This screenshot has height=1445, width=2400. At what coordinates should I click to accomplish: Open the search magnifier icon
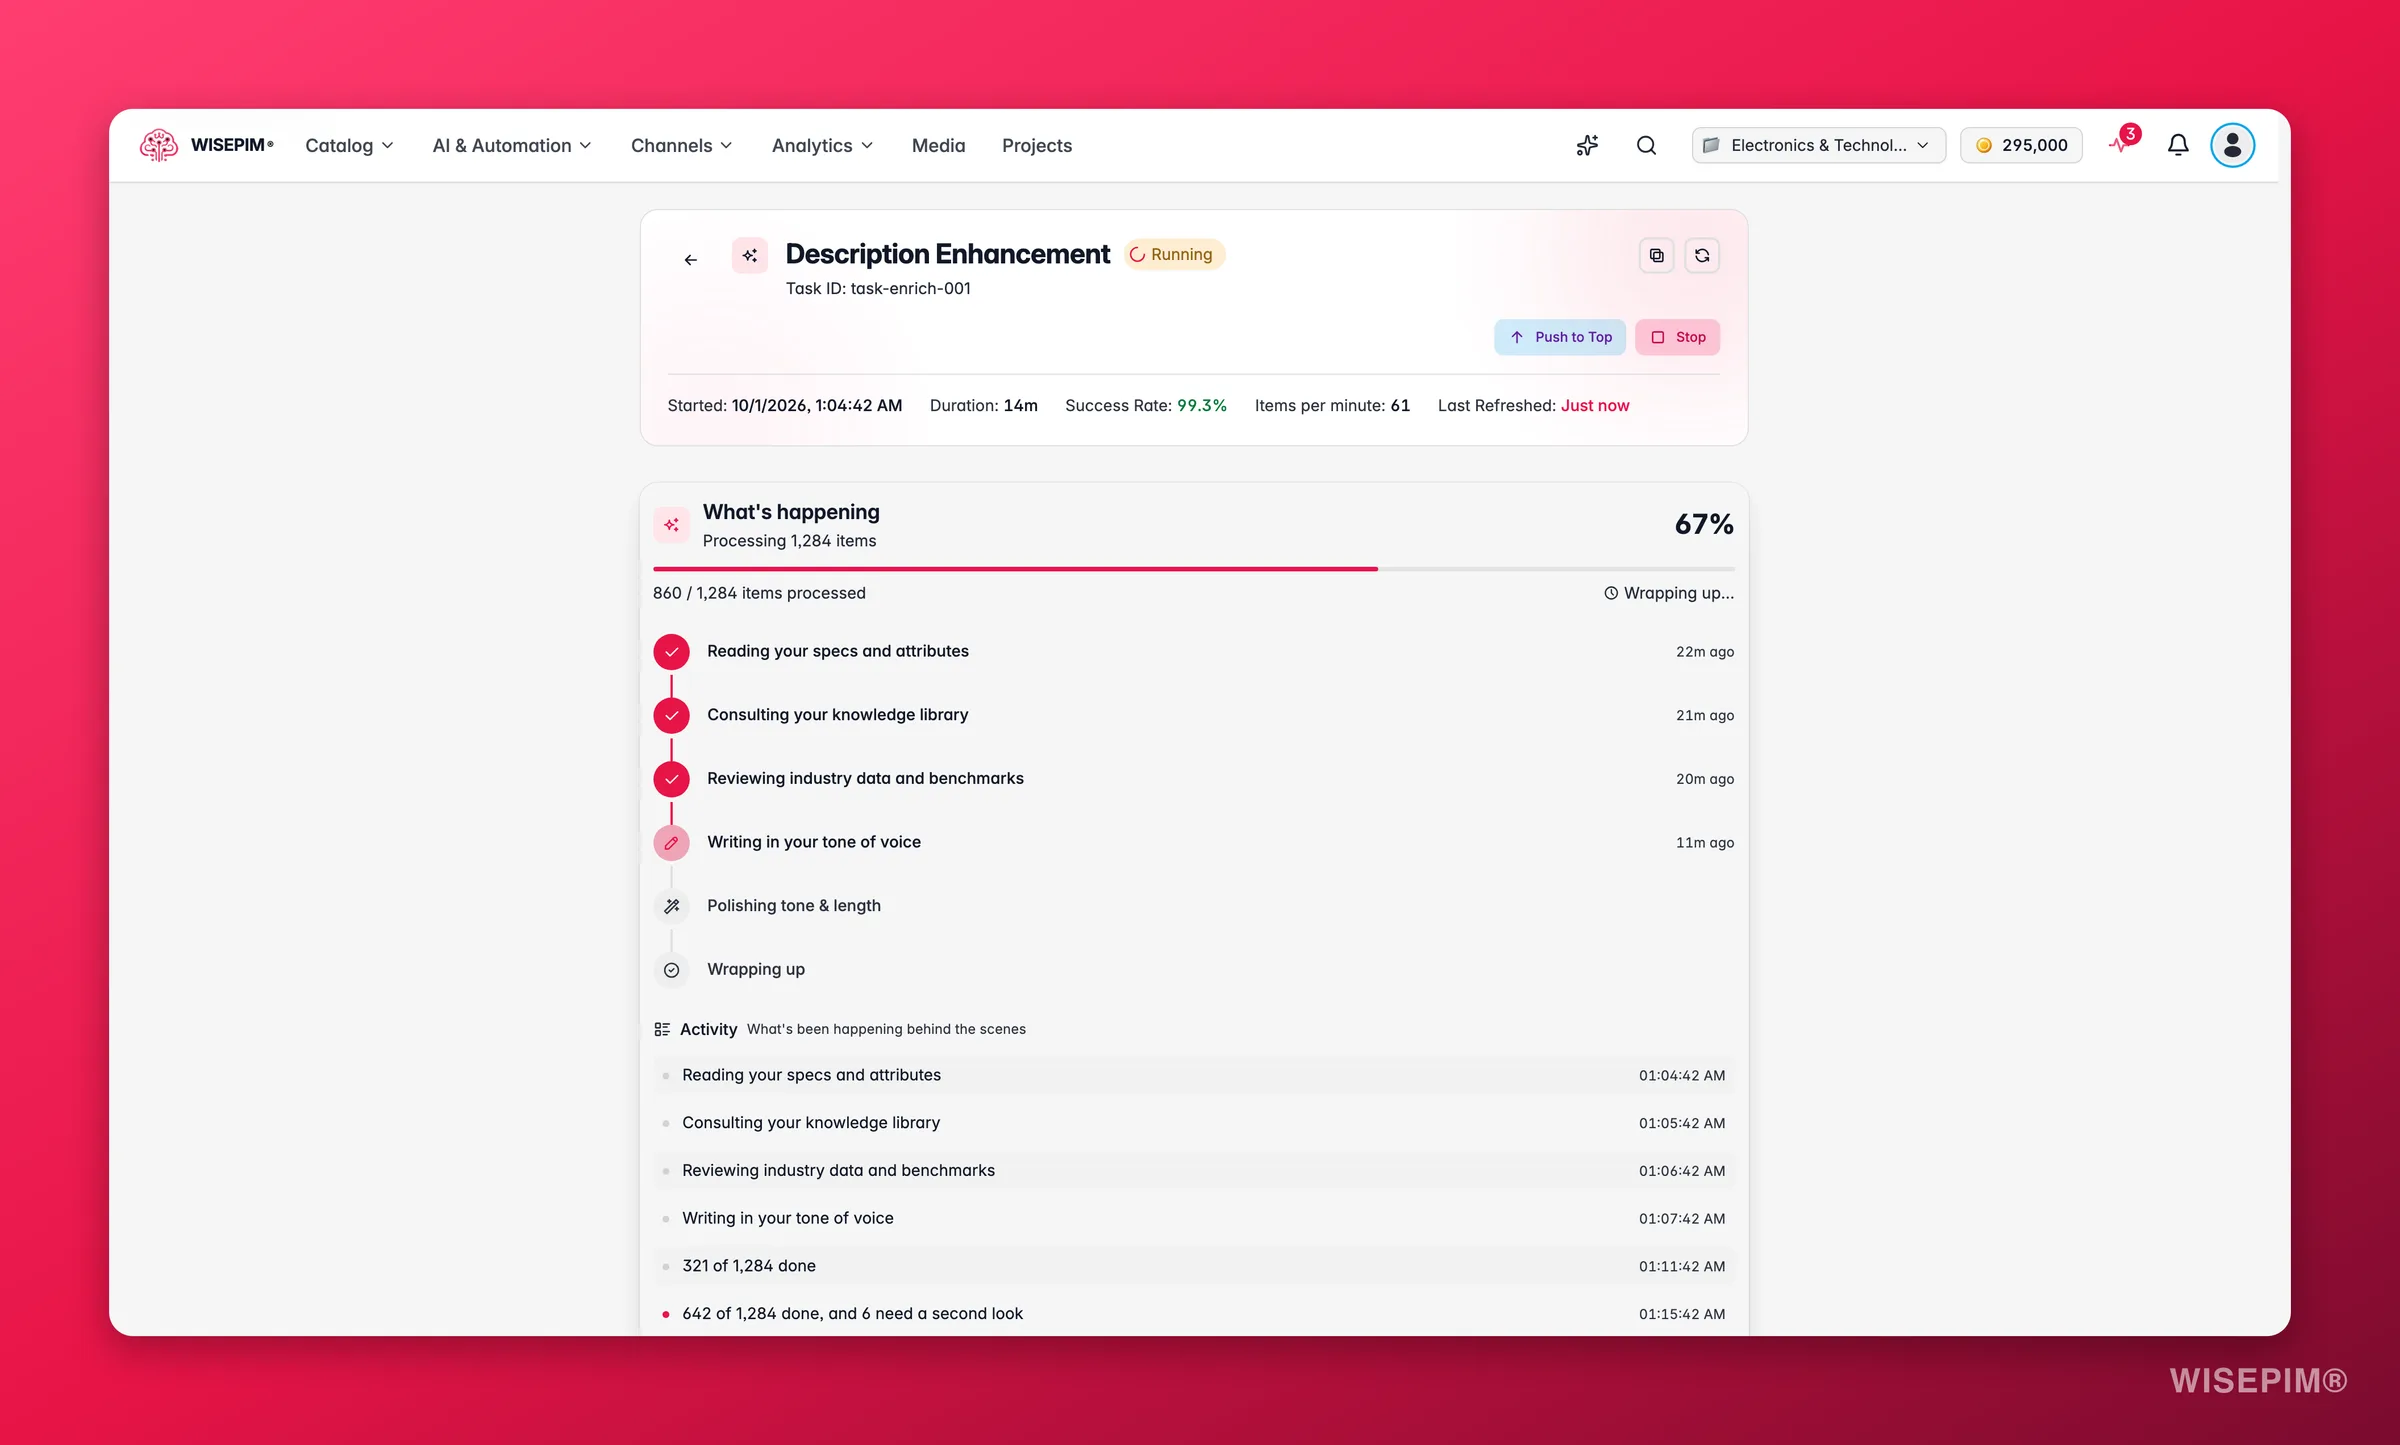point(1646,146)
